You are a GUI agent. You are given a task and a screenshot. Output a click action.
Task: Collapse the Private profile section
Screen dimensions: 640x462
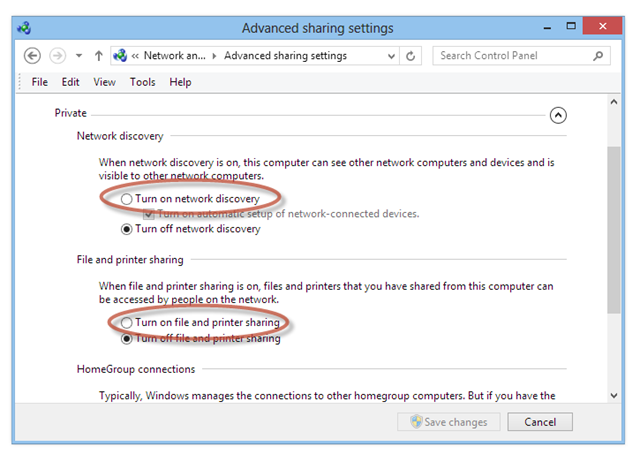point(558,116)
